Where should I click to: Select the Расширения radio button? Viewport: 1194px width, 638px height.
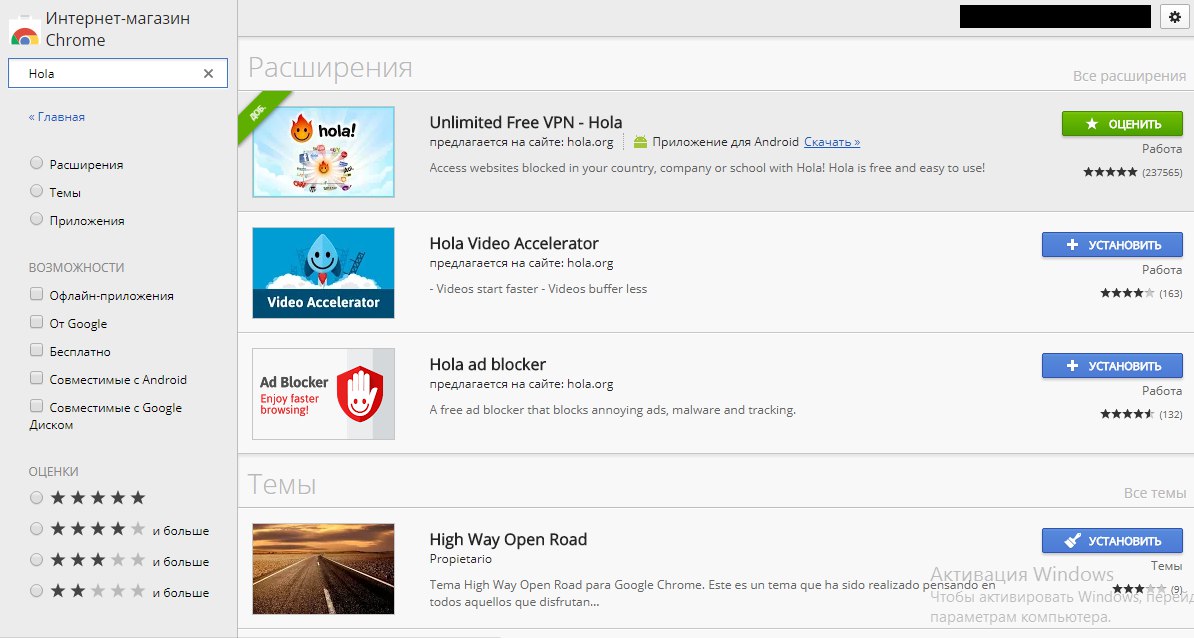(x=36, y=163)
